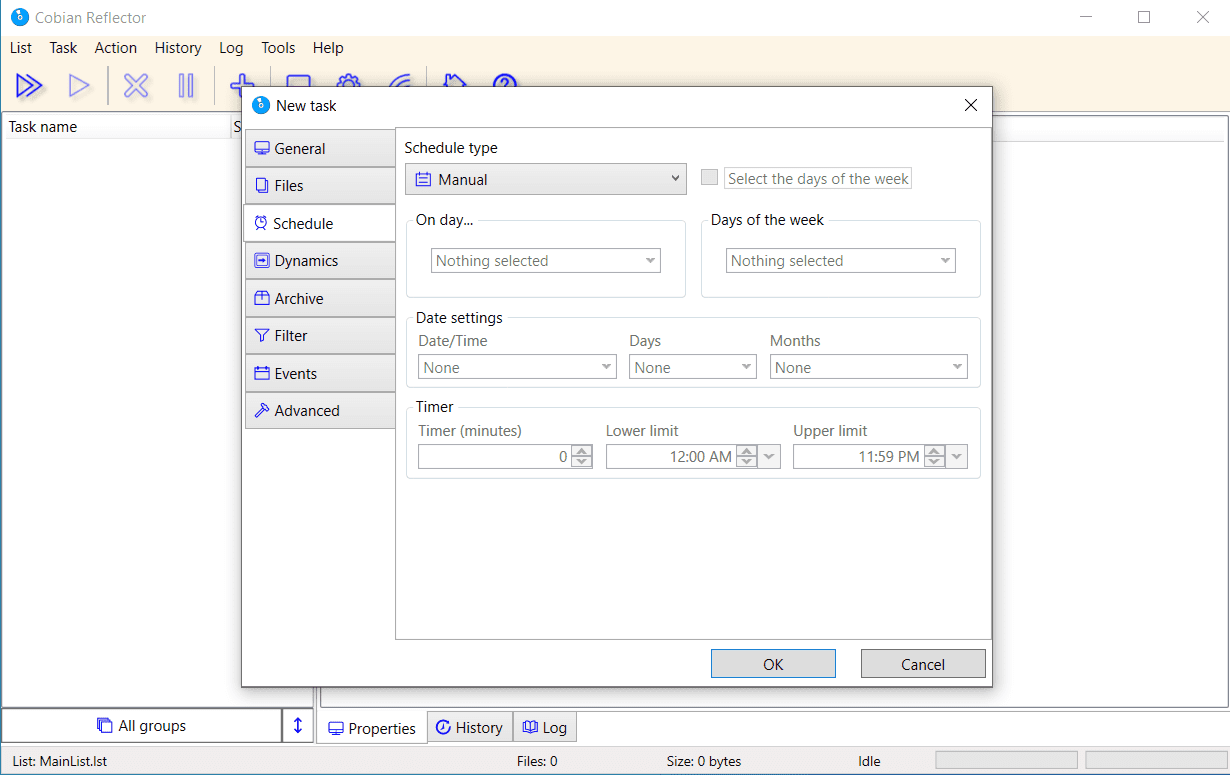Image resolution: width=1230 pixels, height=775 pixels.
Task: Click the Files: 0 status text
Action: click(537, 761)
